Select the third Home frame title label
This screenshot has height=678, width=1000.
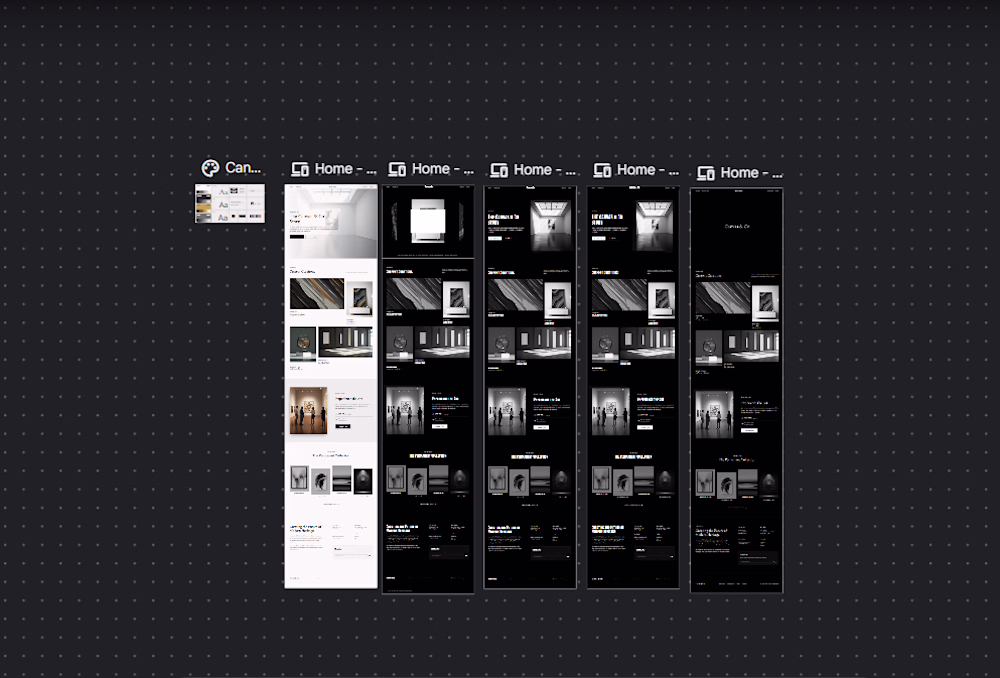click(x=544, y=170)
